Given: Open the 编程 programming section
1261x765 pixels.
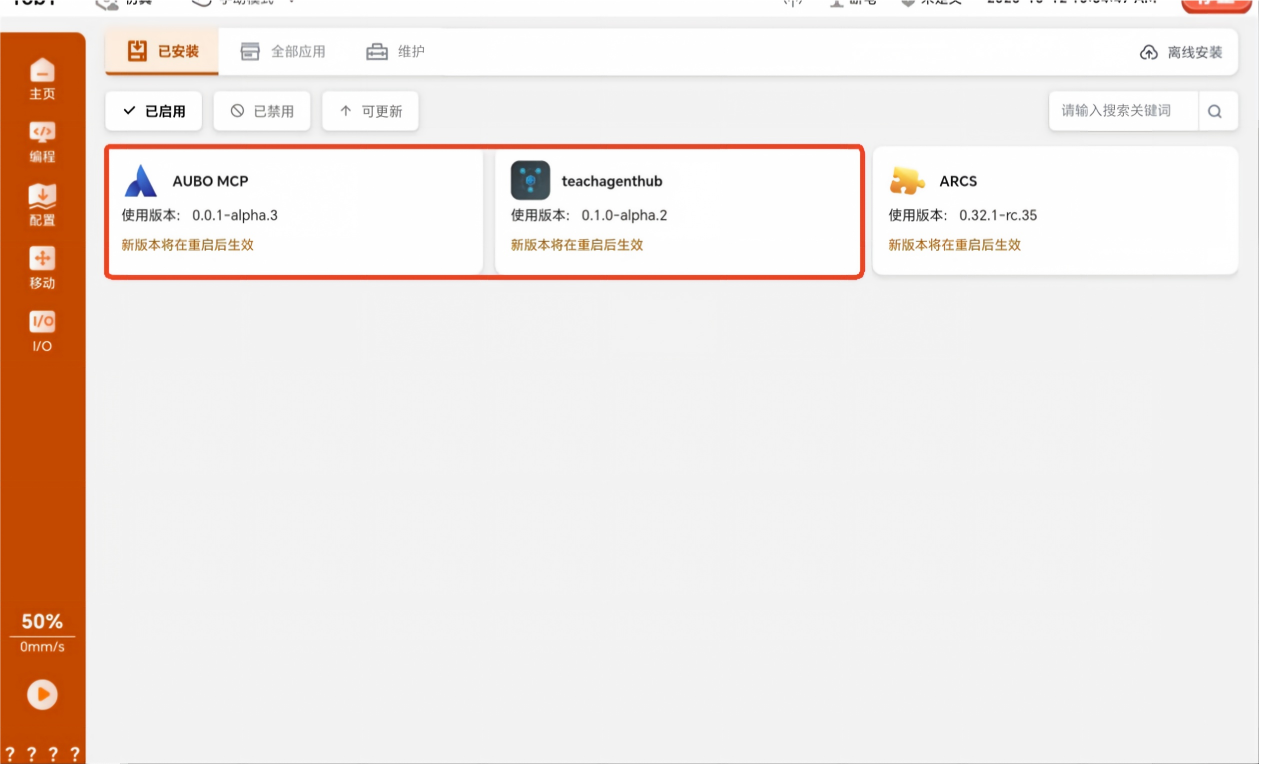Looking at the screenshot, I should coord(42,142).
